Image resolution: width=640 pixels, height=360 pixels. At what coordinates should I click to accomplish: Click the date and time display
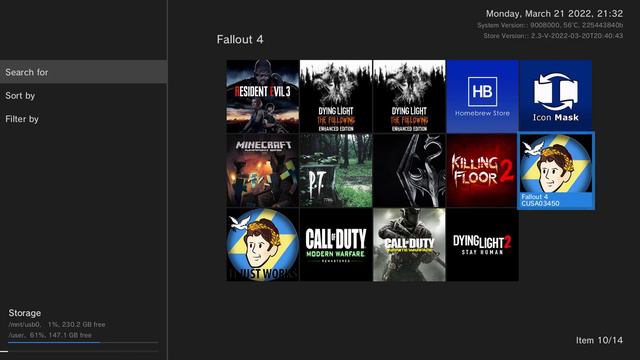point(554,13)
